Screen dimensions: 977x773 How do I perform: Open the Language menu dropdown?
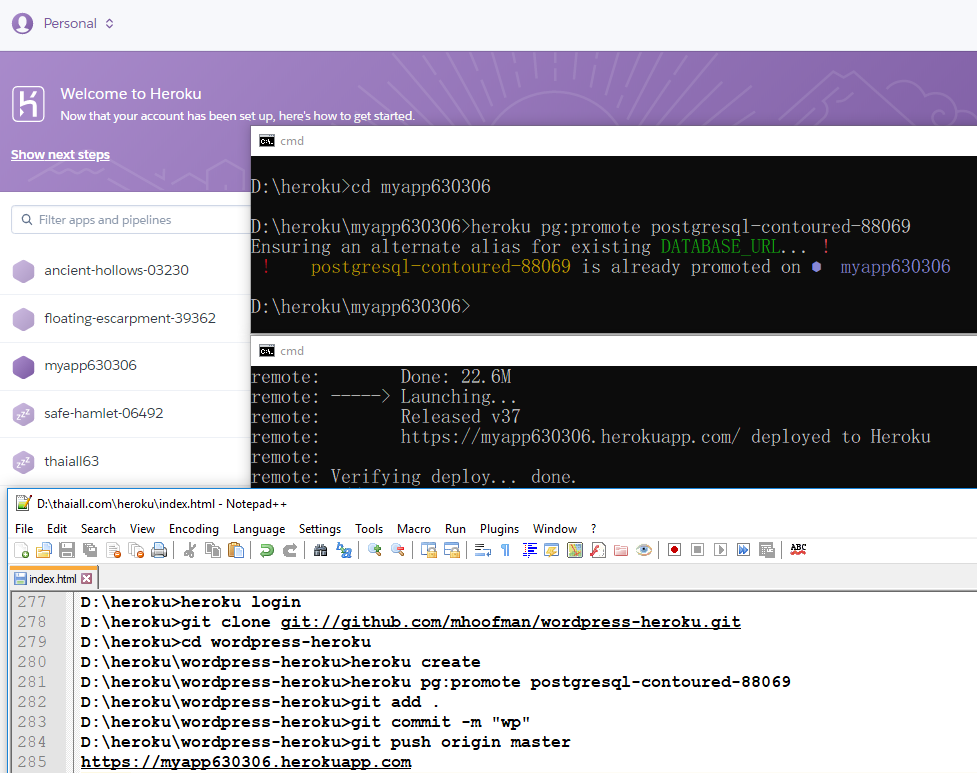pyautogui.click(x=259, y=528)
